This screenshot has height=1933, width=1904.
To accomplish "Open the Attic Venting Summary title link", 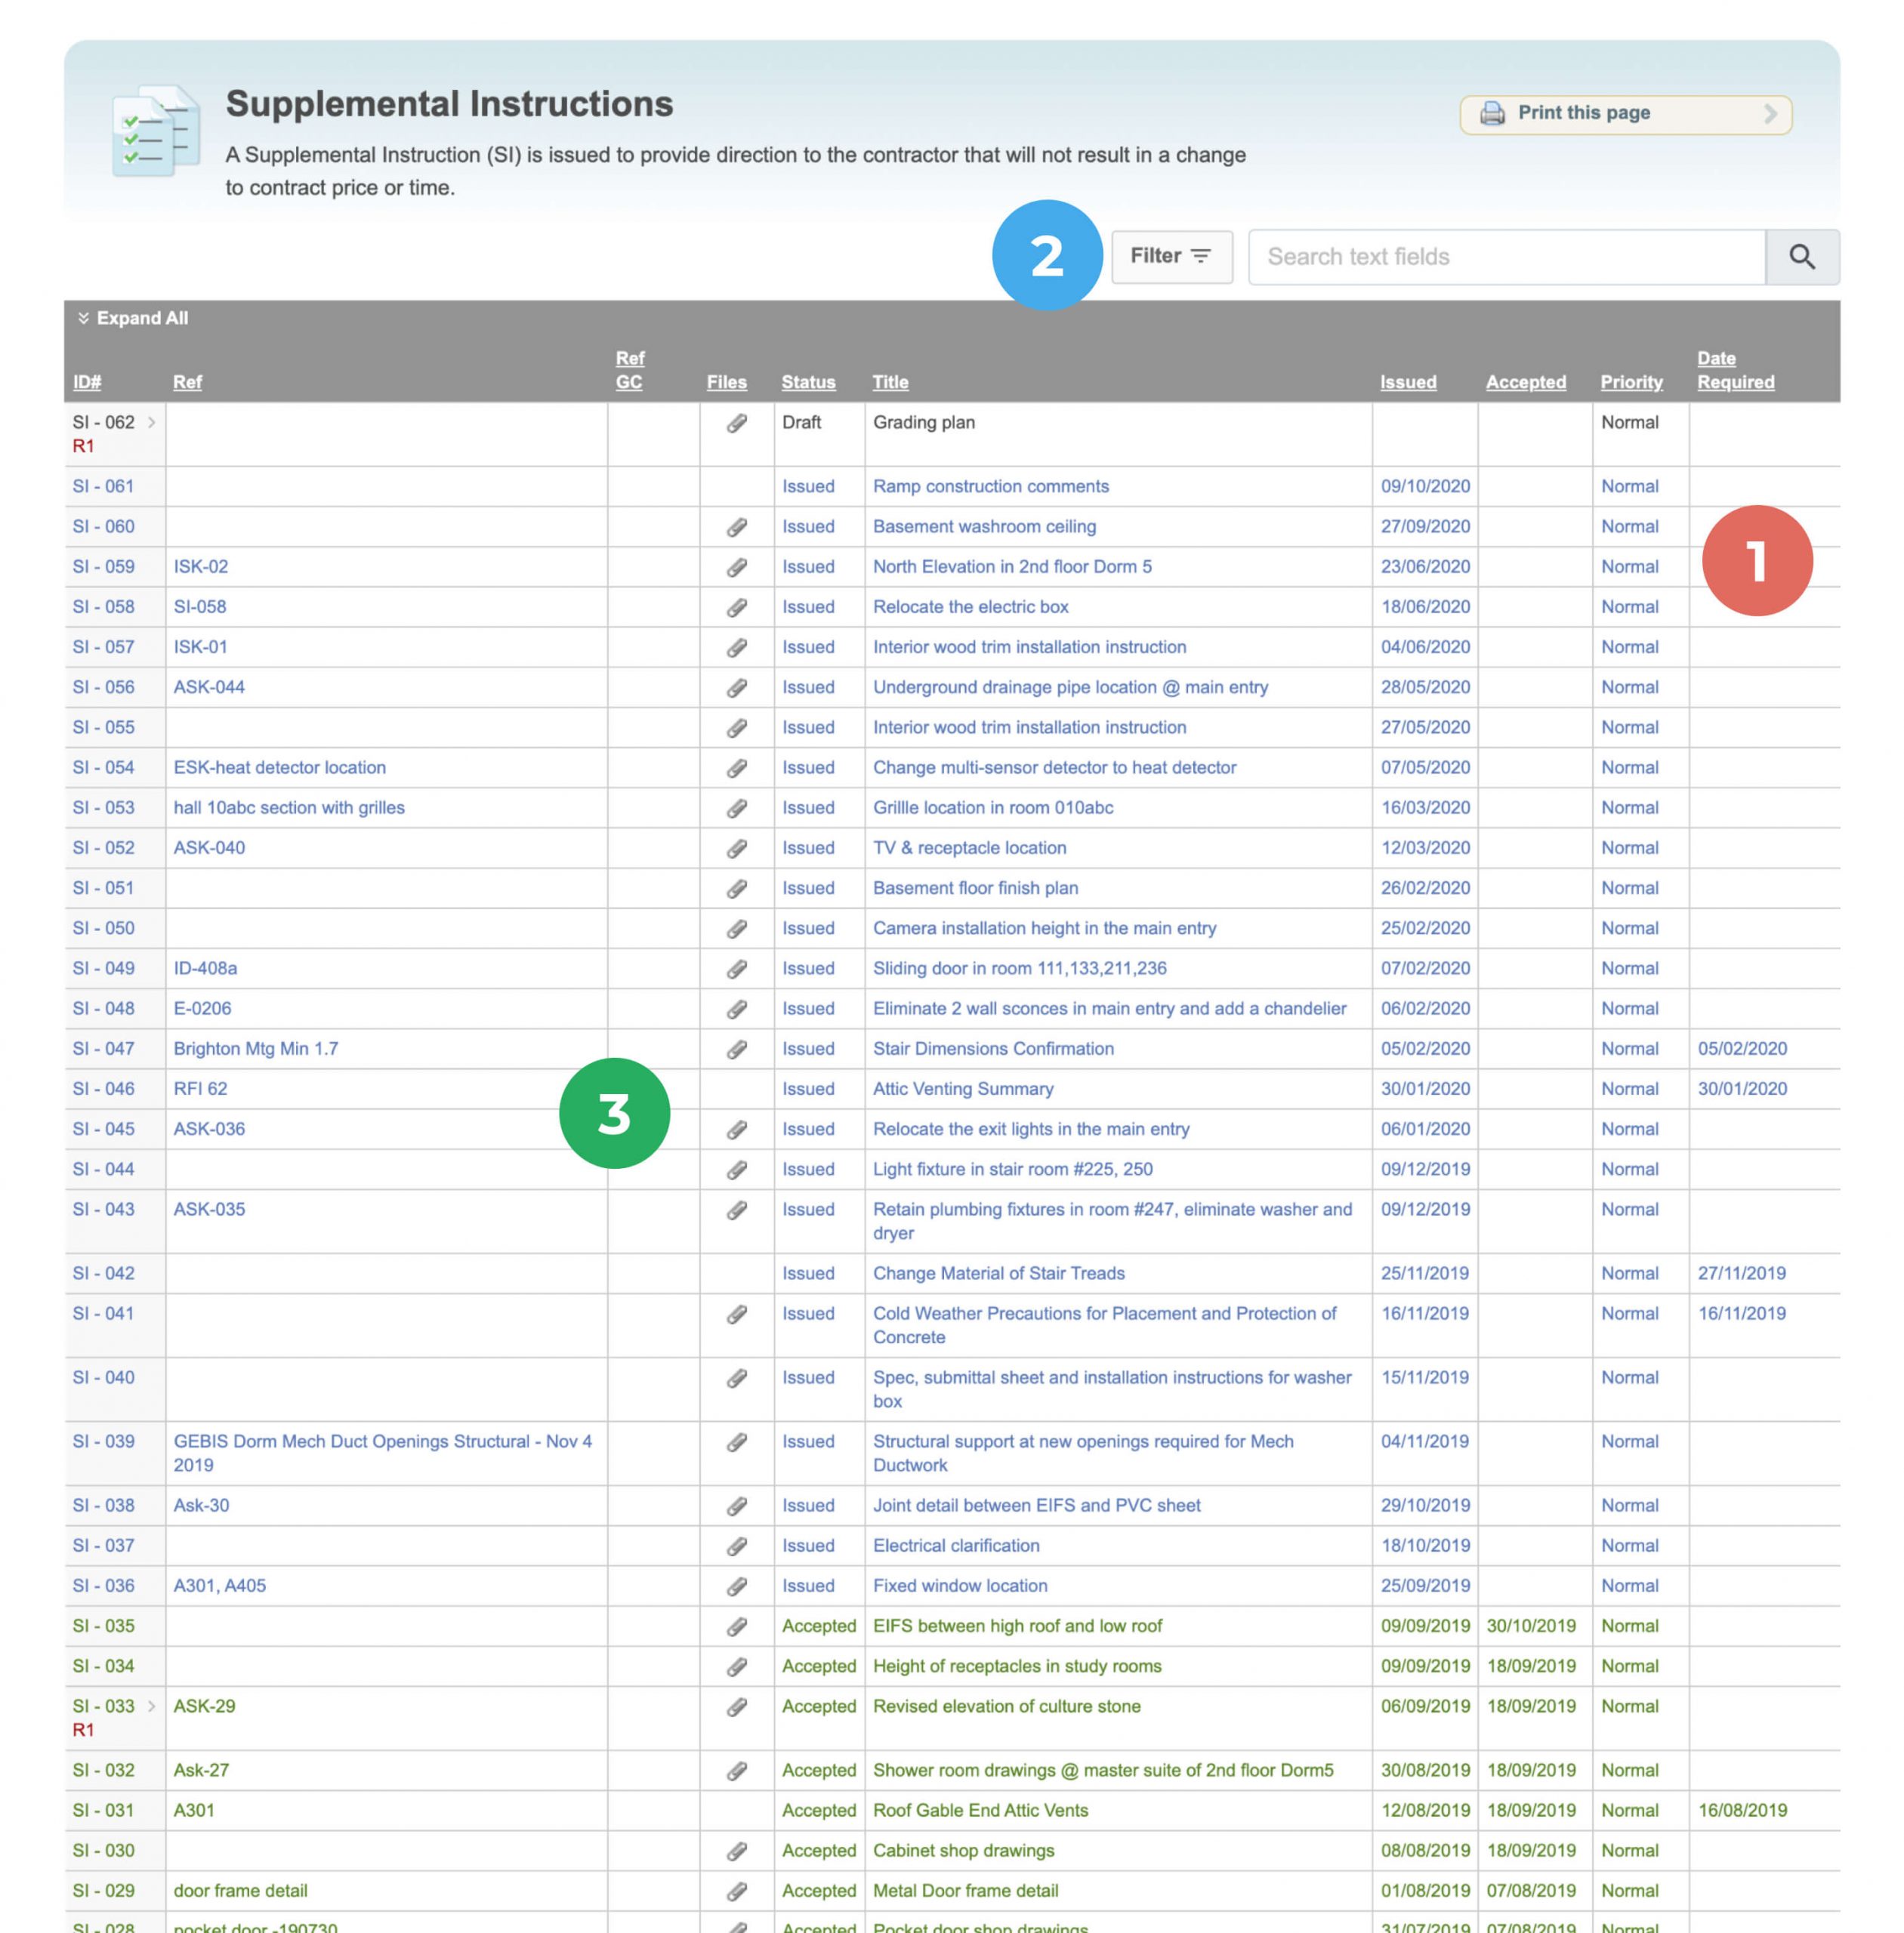I will 962,1089.
